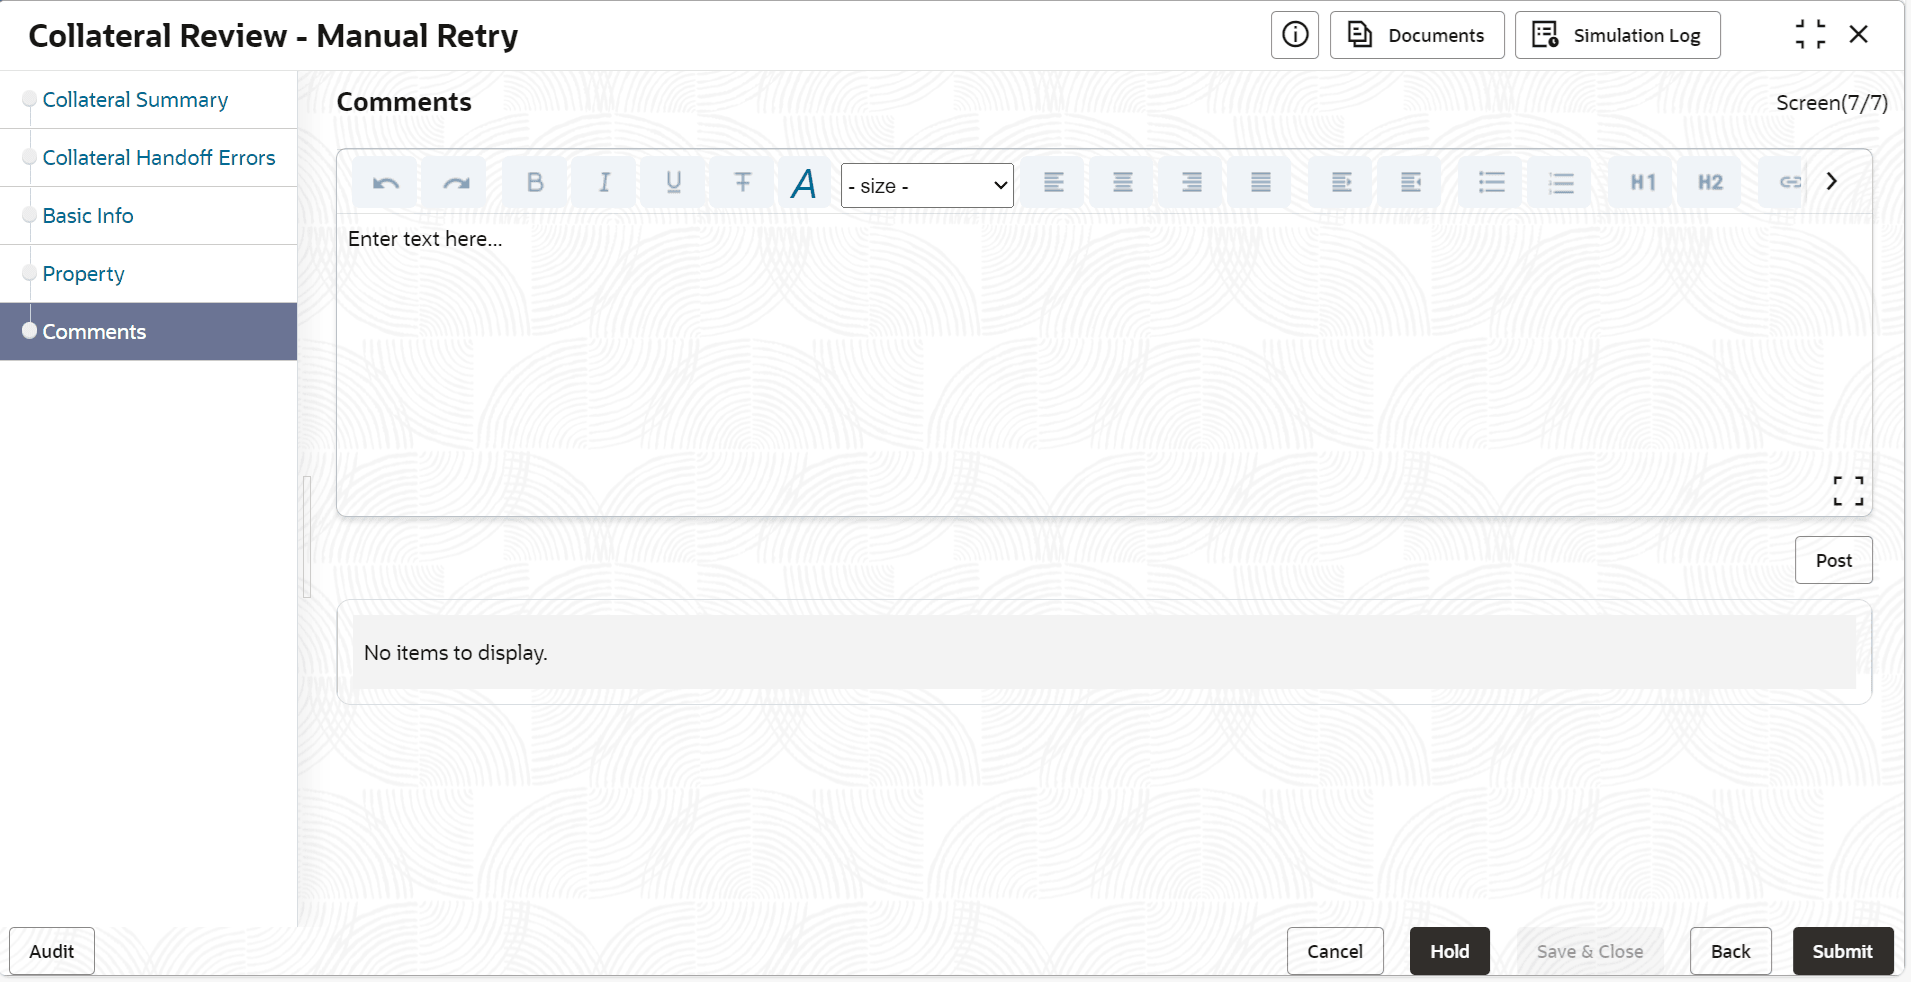Undo the last edit in comments editor

click(385, 183)
